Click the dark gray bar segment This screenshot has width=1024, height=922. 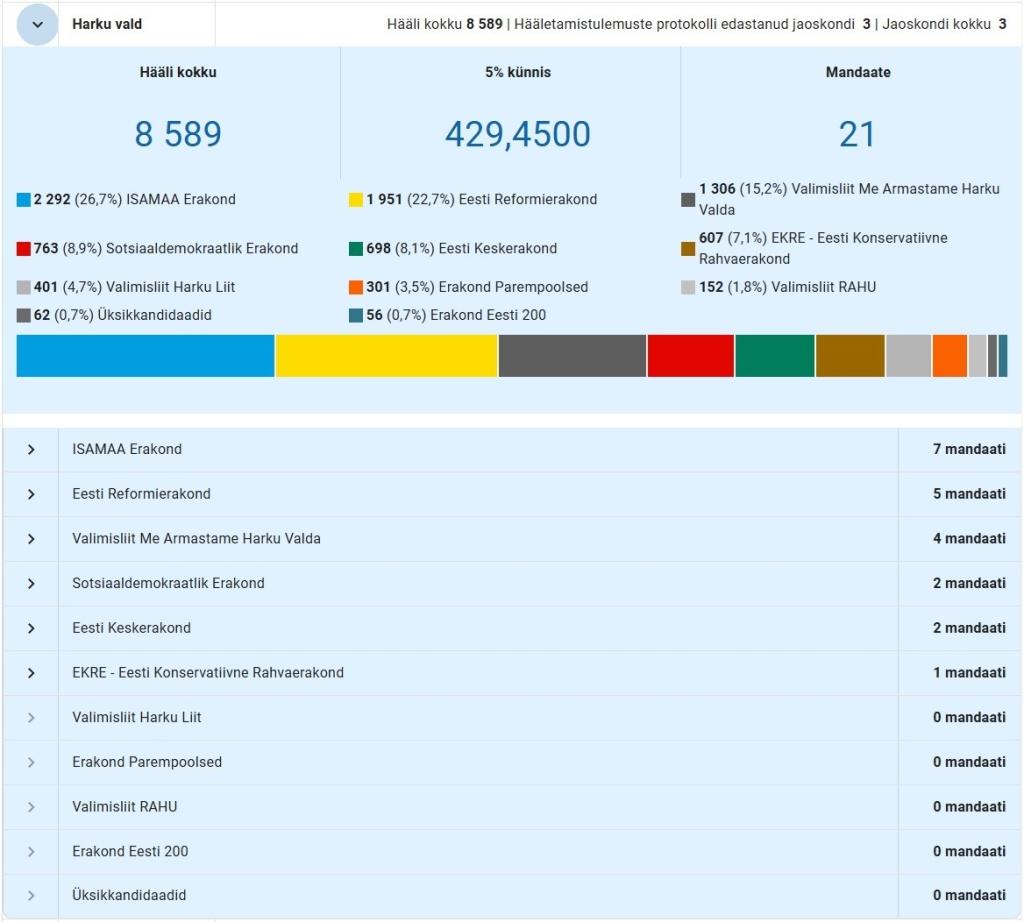click(572, 356)
